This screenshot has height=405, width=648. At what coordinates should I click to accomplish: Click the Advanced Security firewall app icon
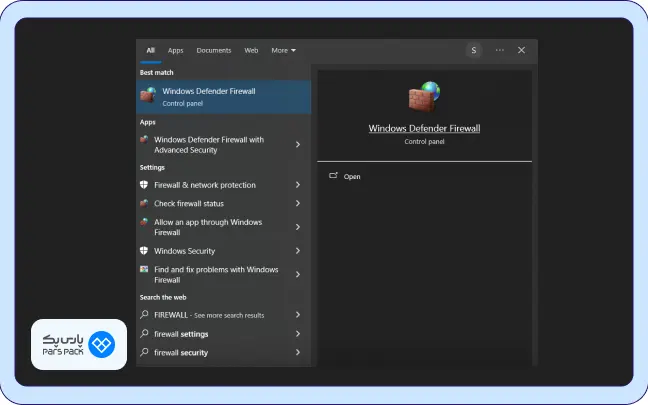click(x=145, y=140)
